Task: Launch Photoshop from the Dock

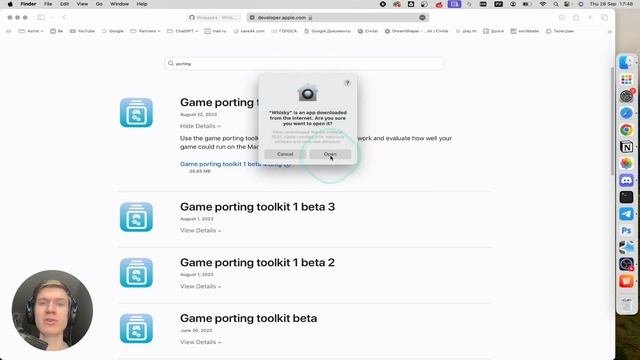Action: pyautogui.click(x=626, y=231)
